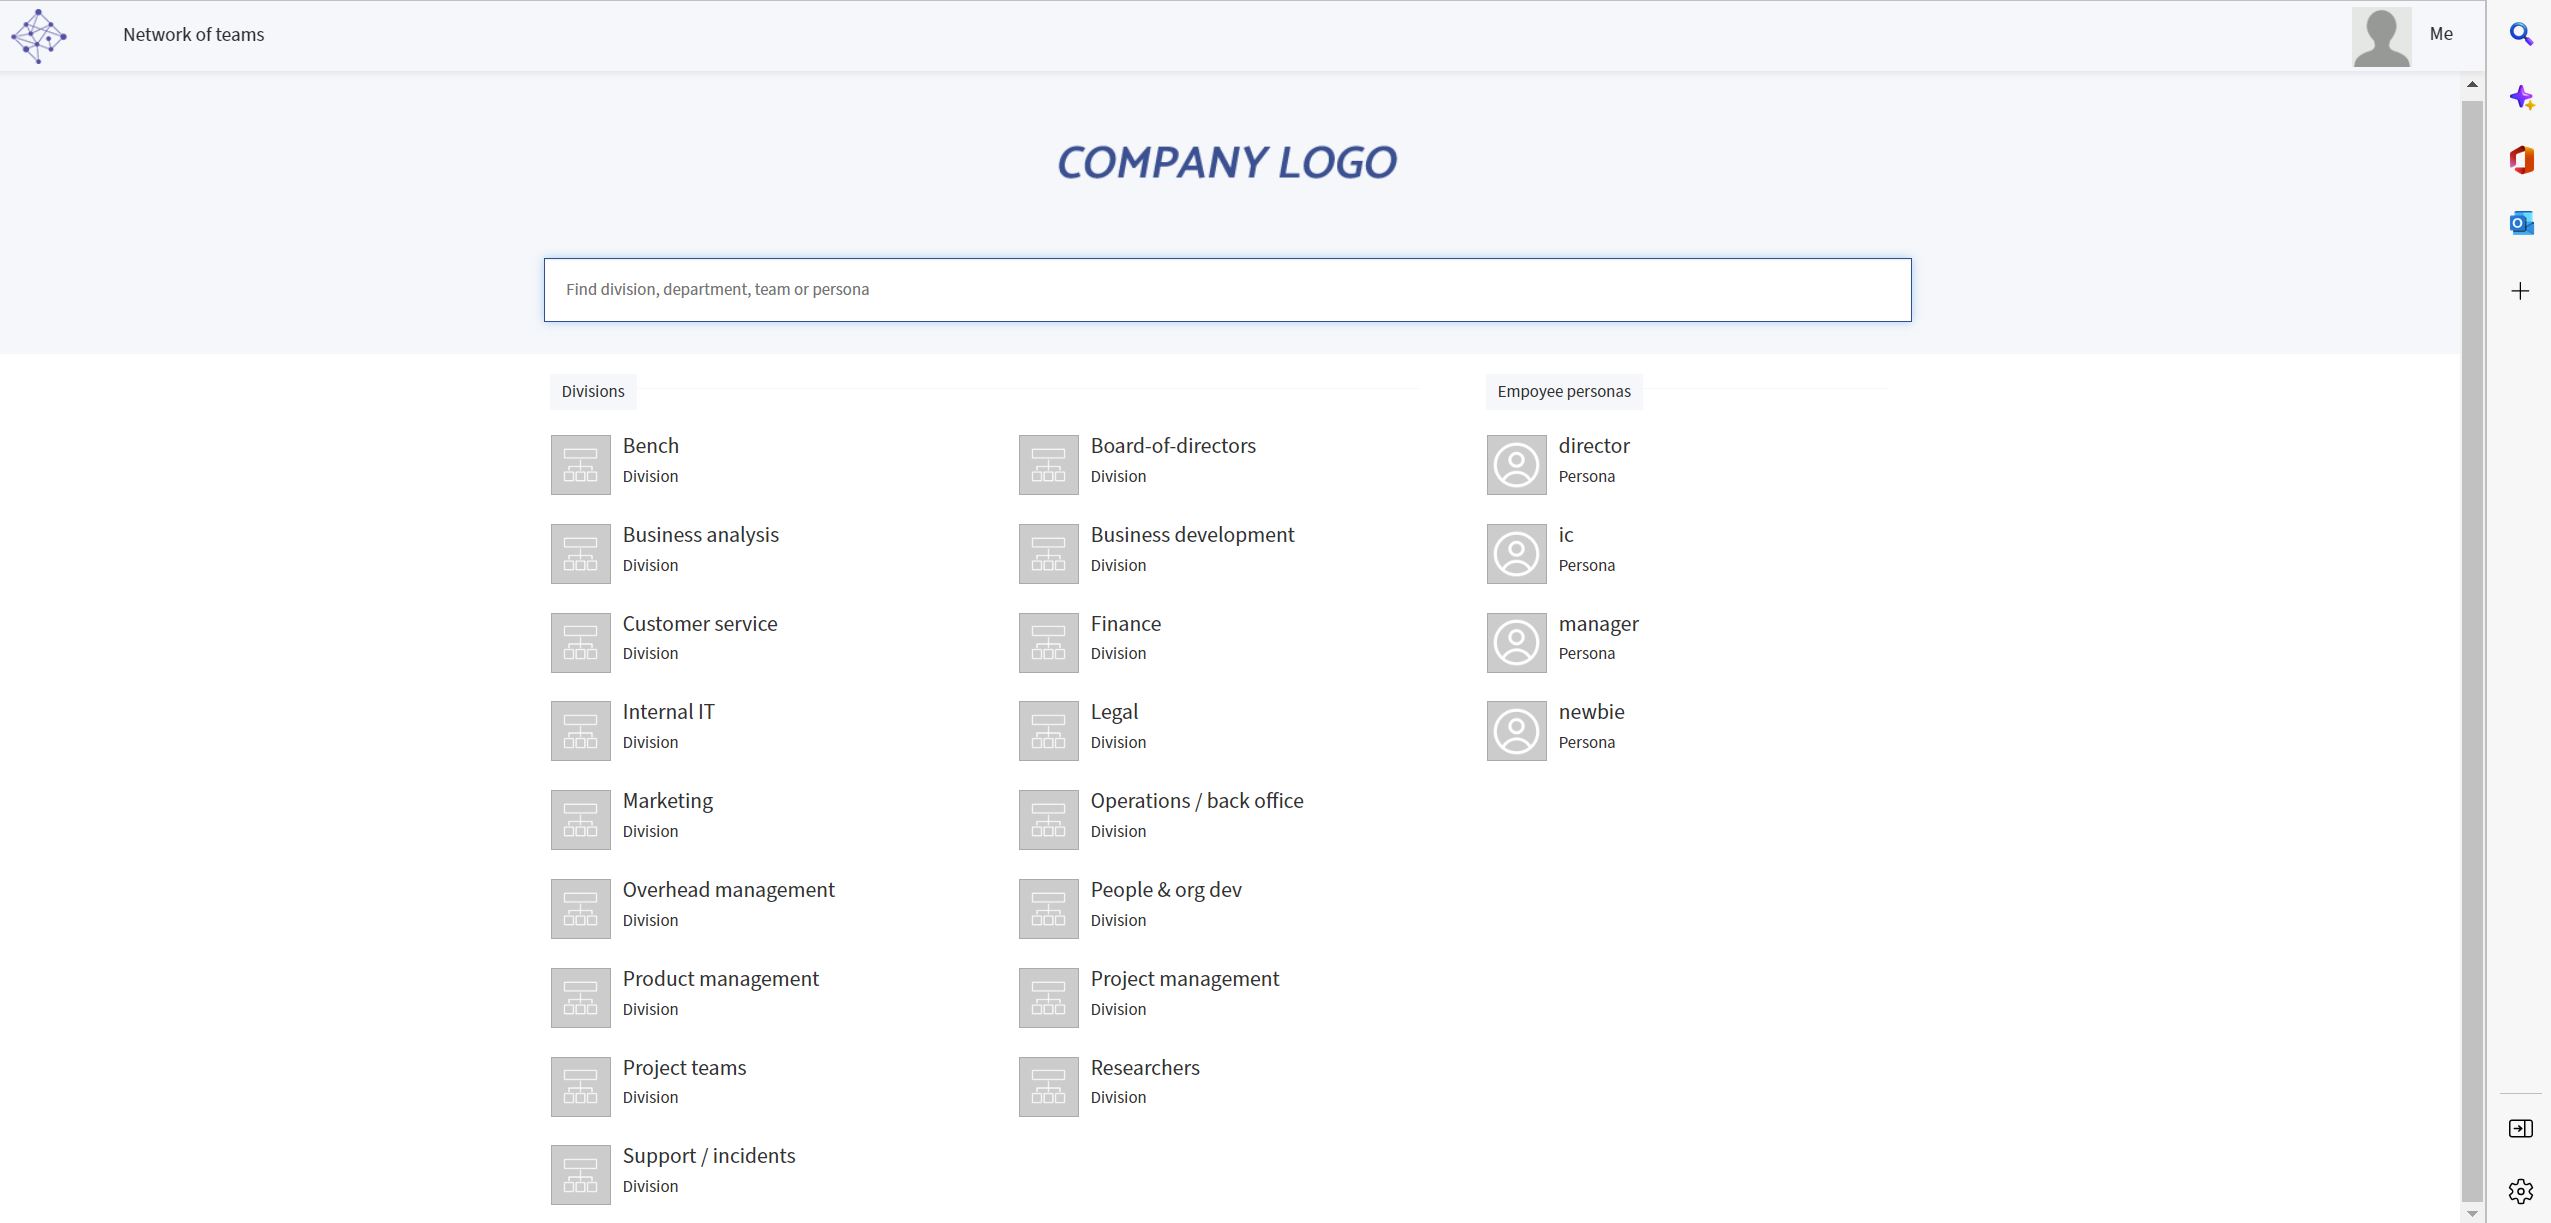Viewport: 2551px width, 1223px height.
Task: Open the Marketing division link
Action: pyautogui.click(x=667, y=801)
